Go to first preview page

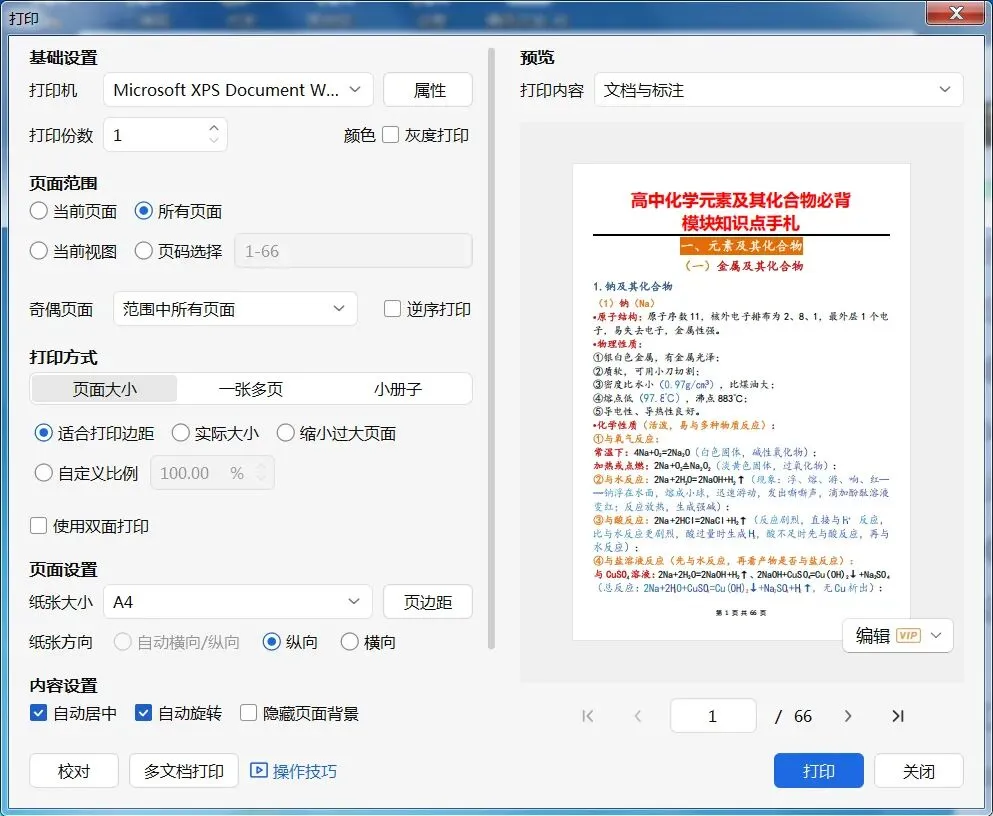point(588,716)
